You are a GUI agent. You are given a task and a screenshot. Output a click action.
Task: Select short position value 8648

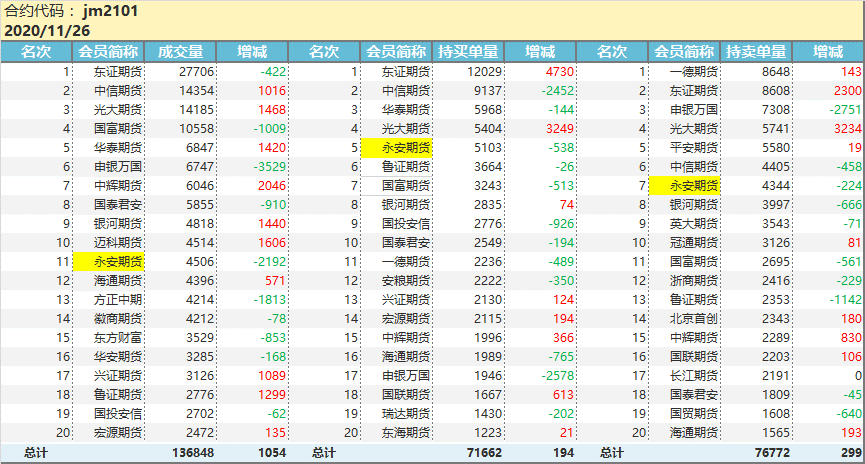(x=776, y=72)
